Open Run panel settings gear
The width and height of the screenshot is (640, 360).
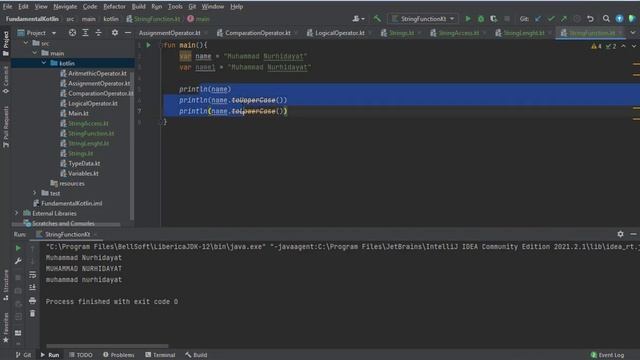click(620, 234)
